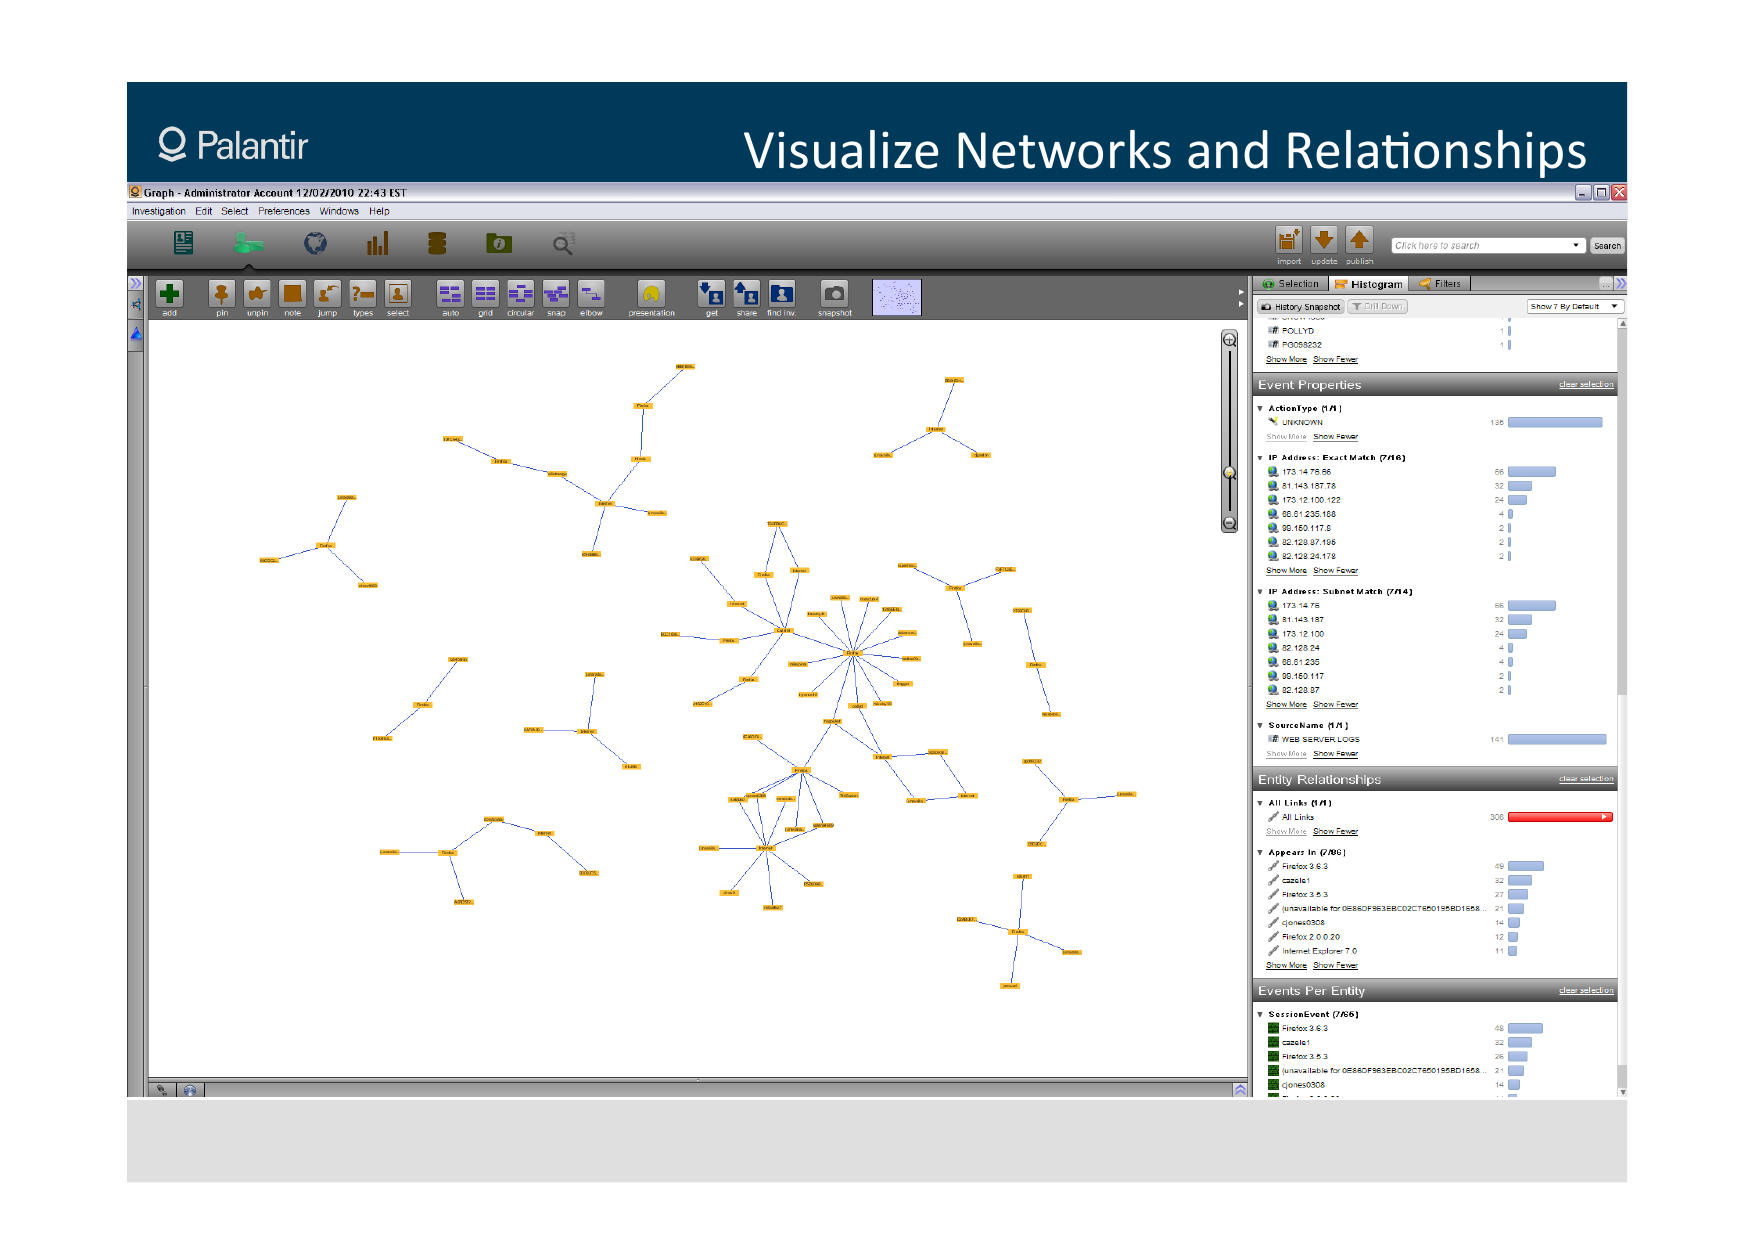Click the get icon

(x=711, y=293)
